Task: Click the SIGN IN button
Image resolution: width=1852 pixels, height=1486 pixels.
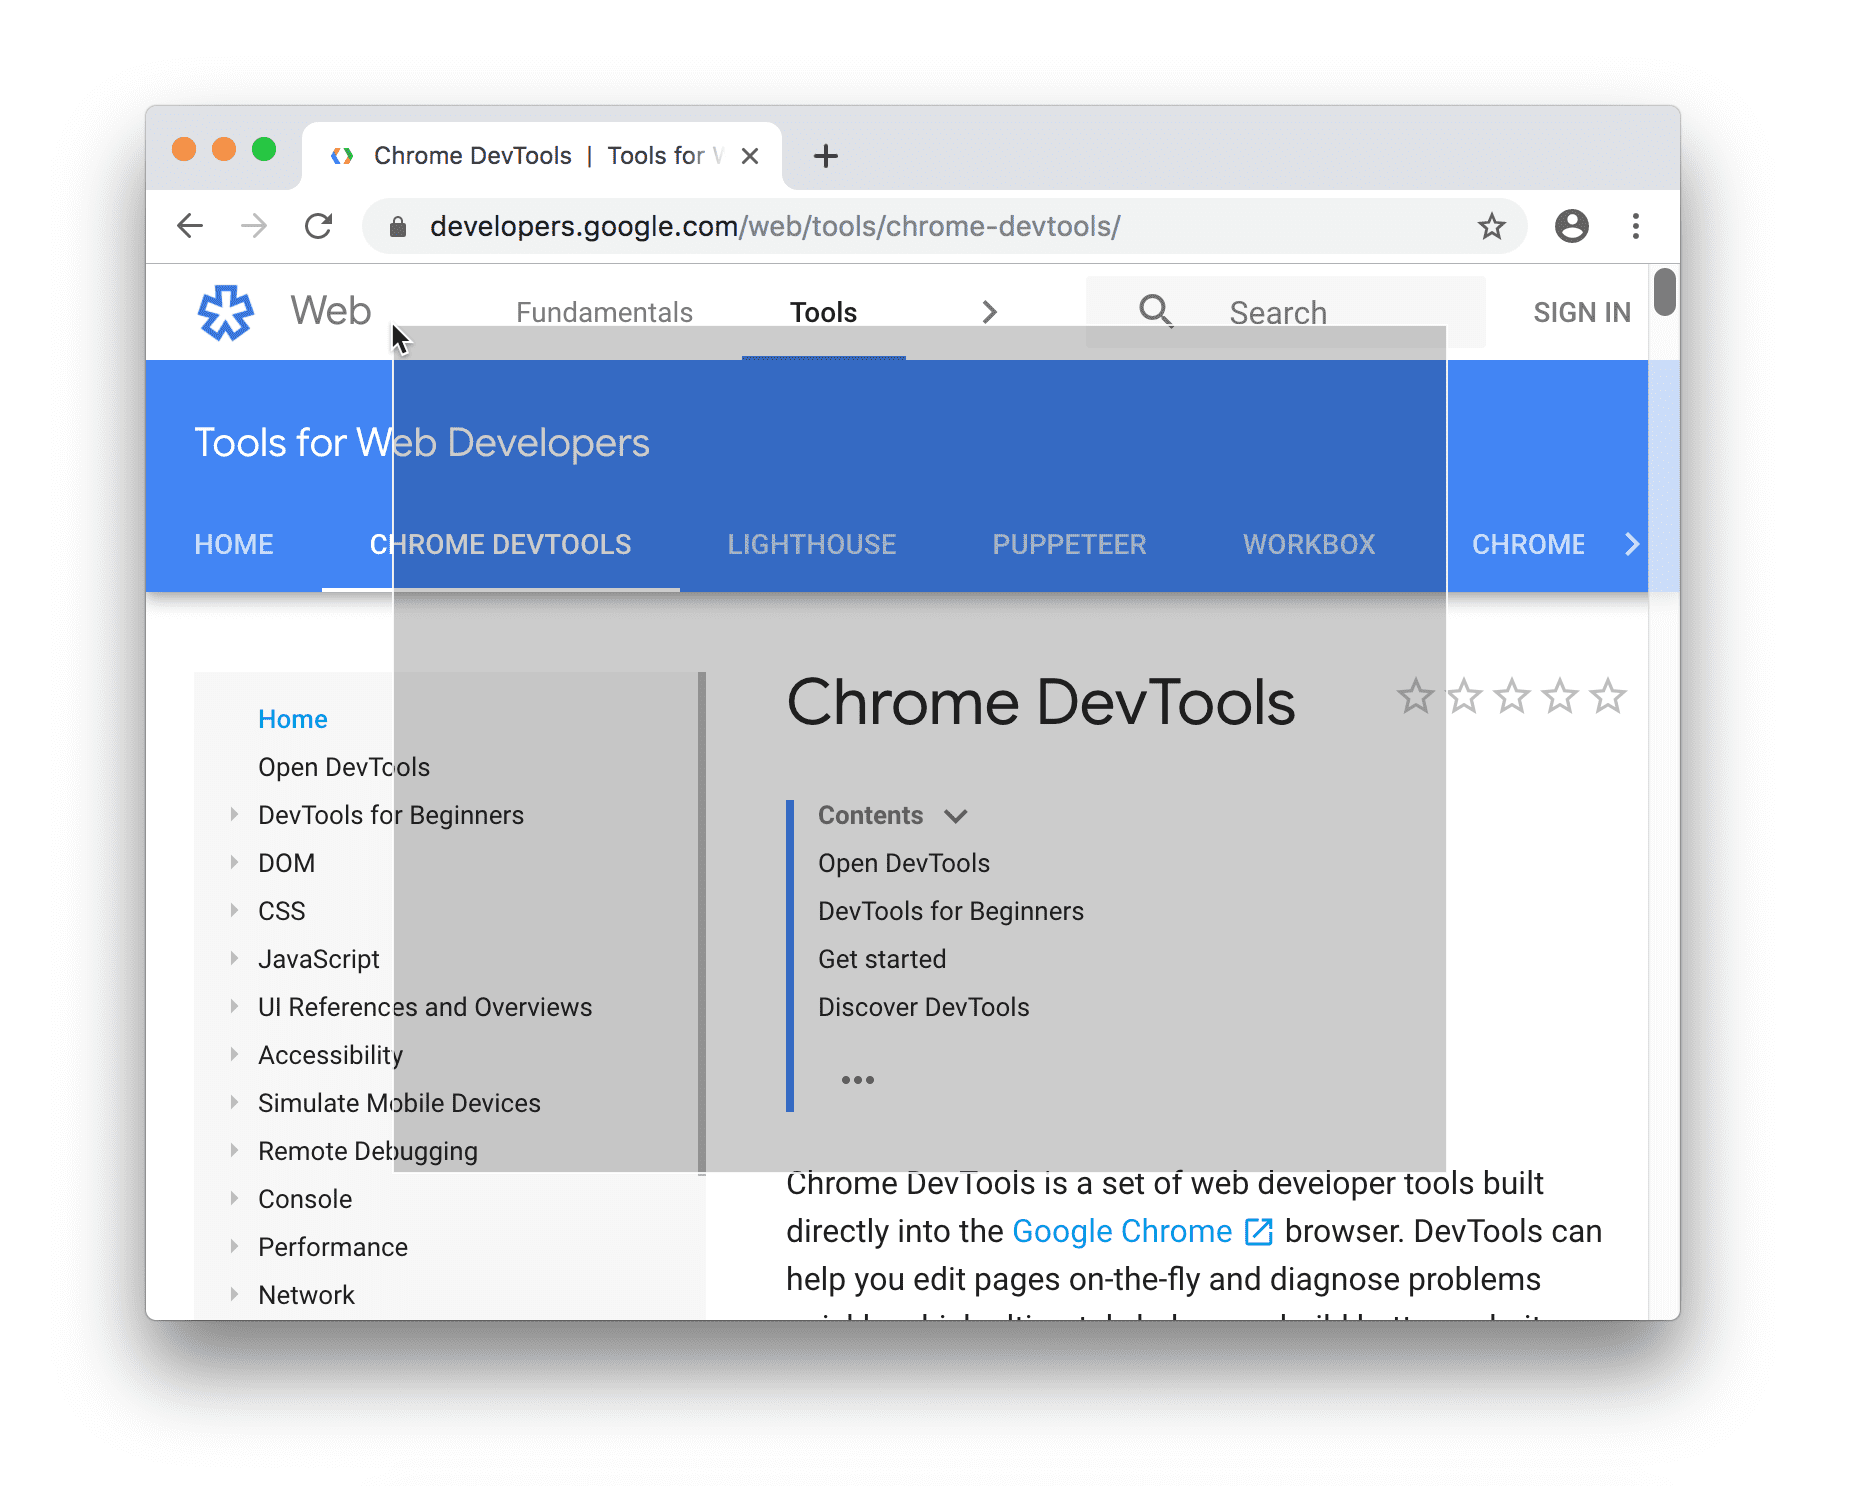Action: pyautogui.click(x=1581, y=312)
